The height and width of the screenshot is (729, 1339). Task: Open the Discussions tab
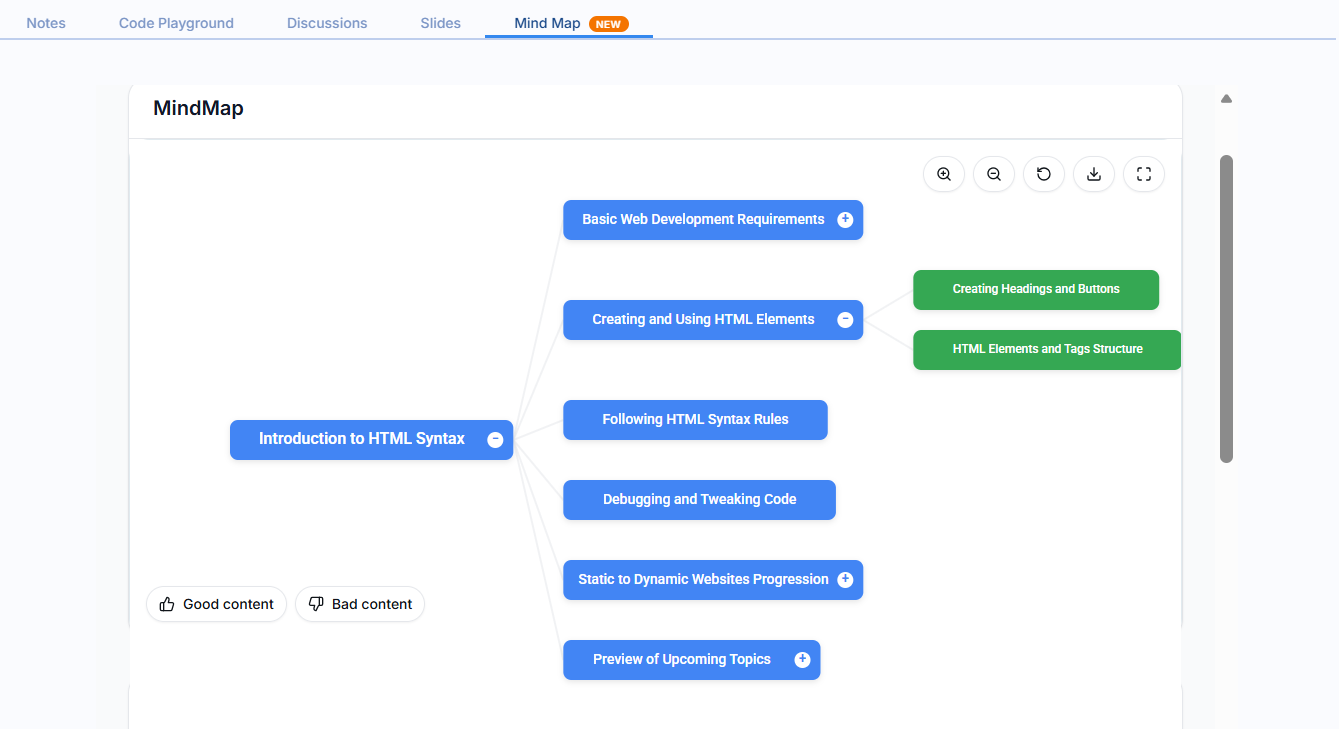pos(326,22)
